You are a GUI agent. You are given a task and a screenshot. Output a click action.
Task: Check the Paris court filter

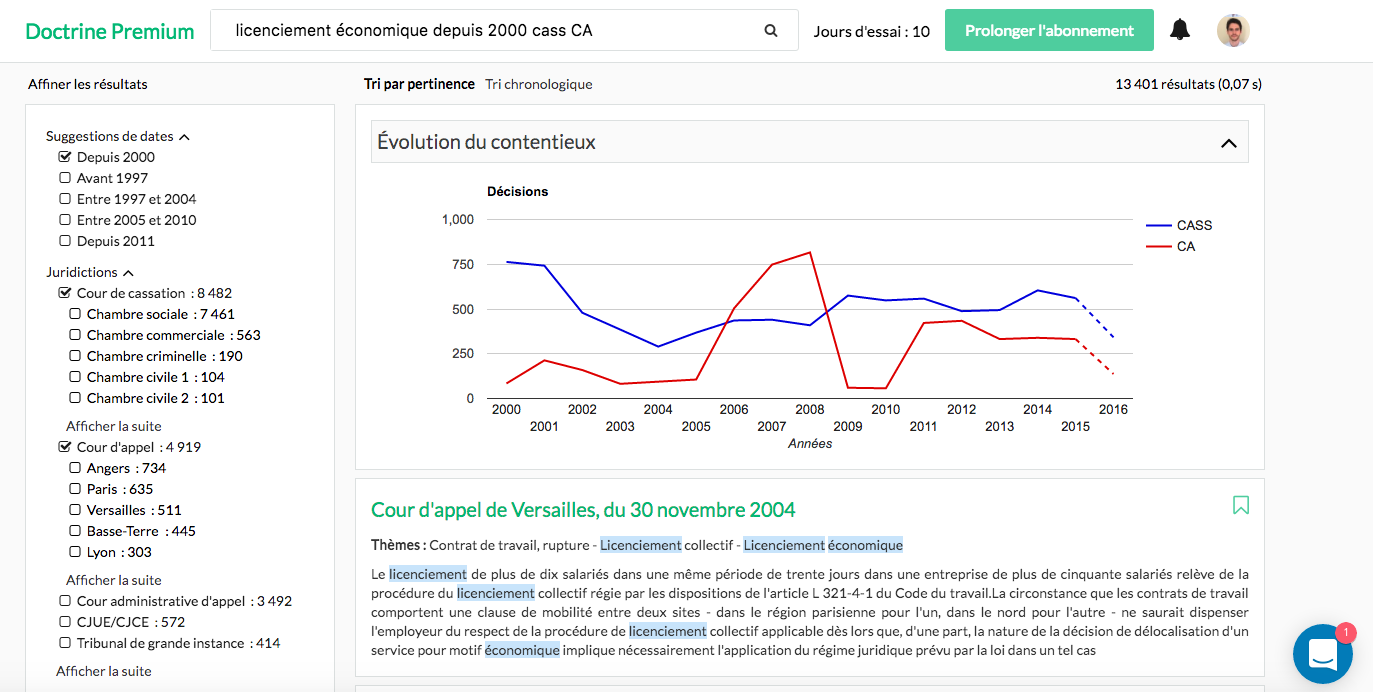click(x=75, y=489)
